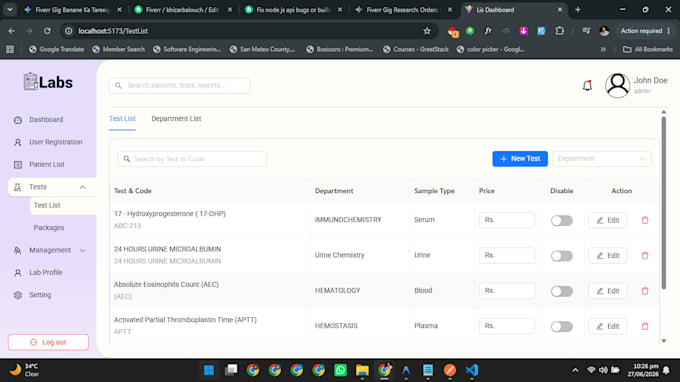
Task: Open Packages under Tests
Action: click(49, 228)
